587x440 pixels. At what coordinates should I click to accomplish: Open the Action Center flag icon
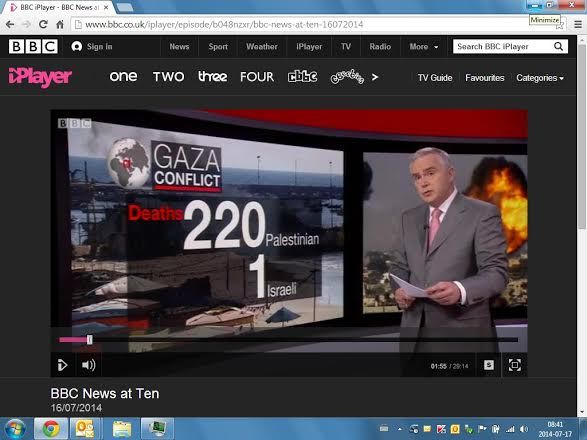[x=482, y=429]
